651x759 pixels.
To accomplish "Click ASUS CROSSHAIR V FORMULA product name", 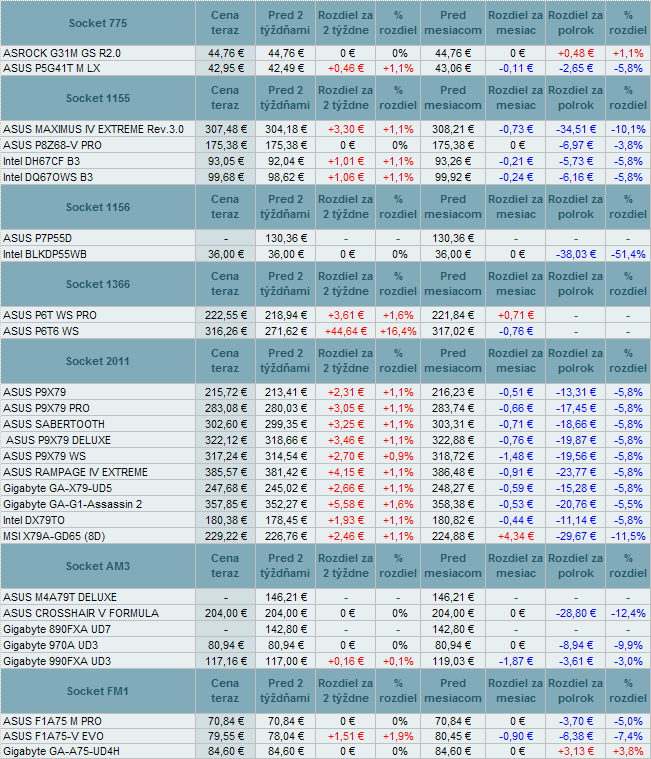I will (81, 613).
